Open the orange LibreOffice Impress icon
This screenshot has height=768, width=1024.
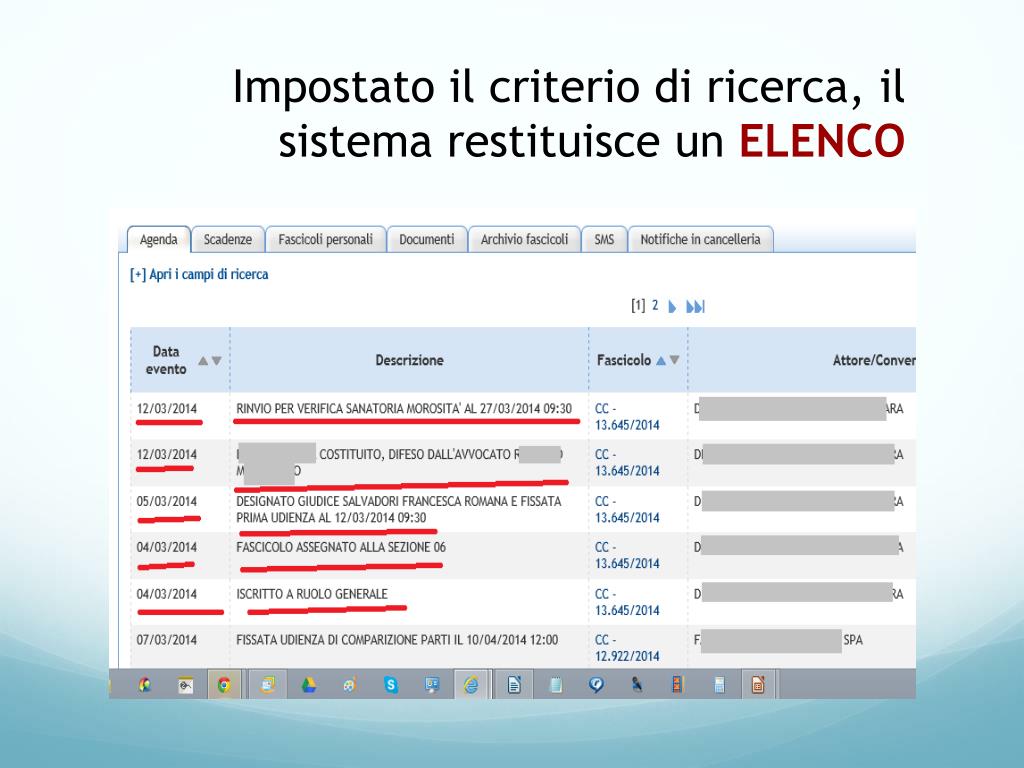click(758, 685)
